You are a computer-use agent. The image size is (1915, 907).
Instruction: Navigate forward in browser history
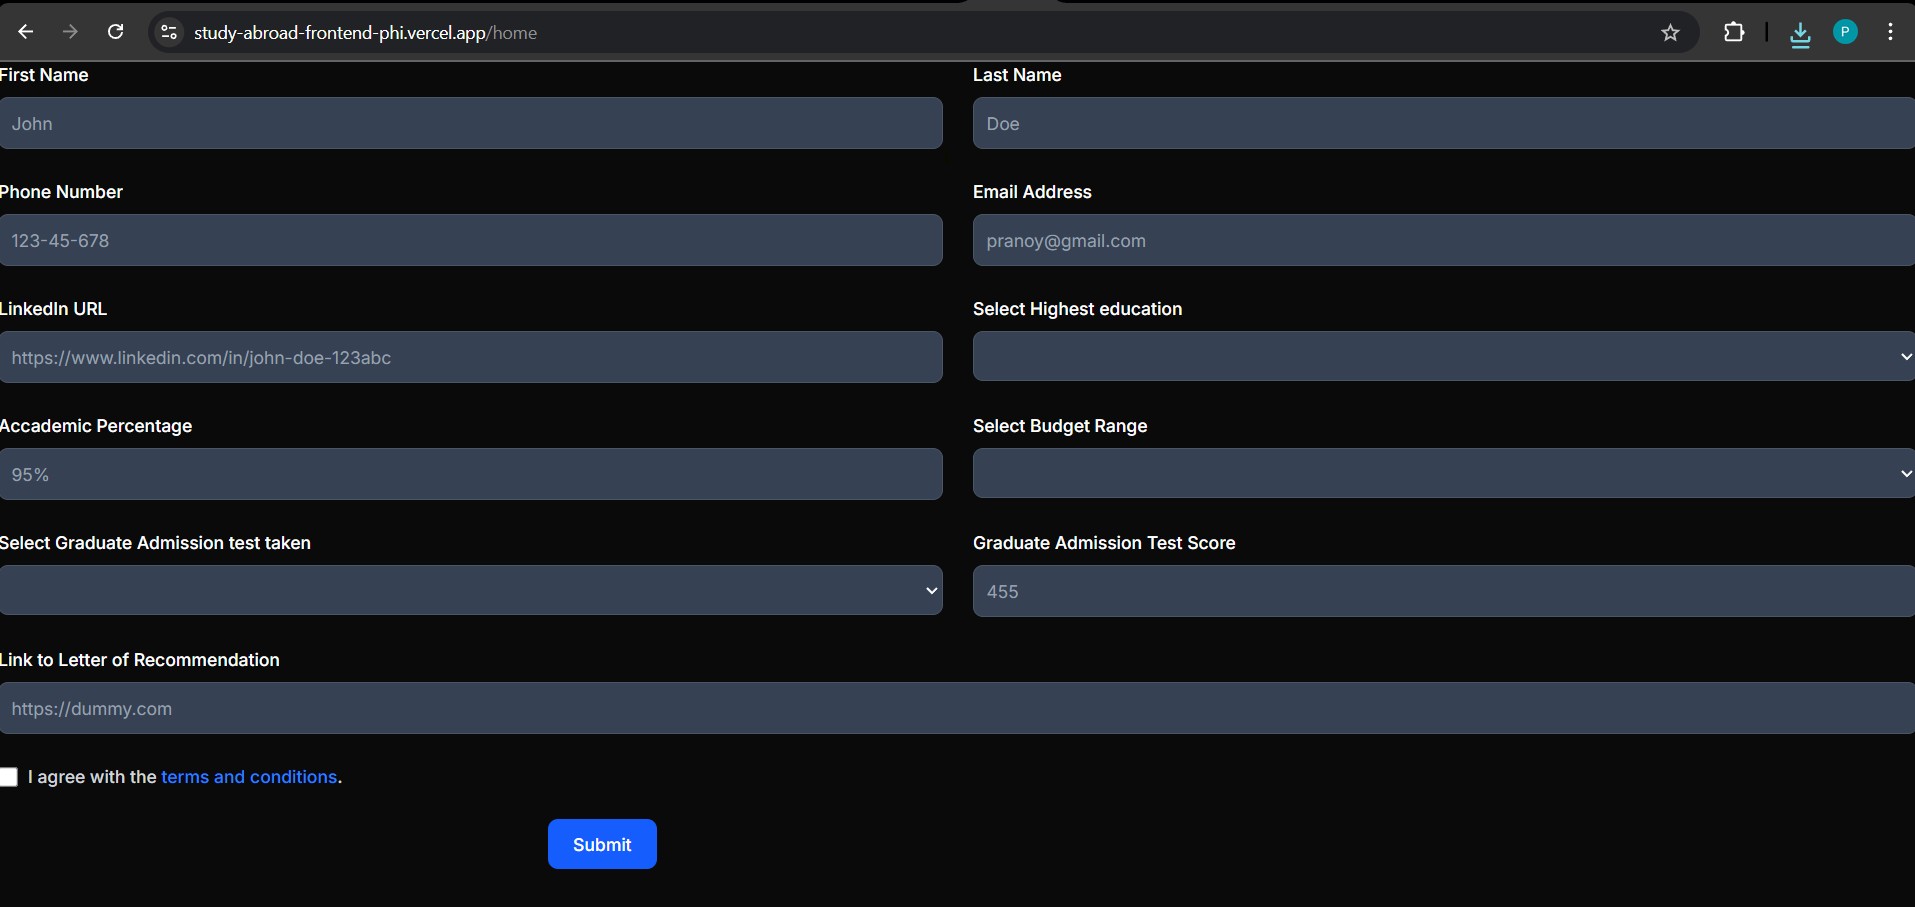click(x=70, y=32)
